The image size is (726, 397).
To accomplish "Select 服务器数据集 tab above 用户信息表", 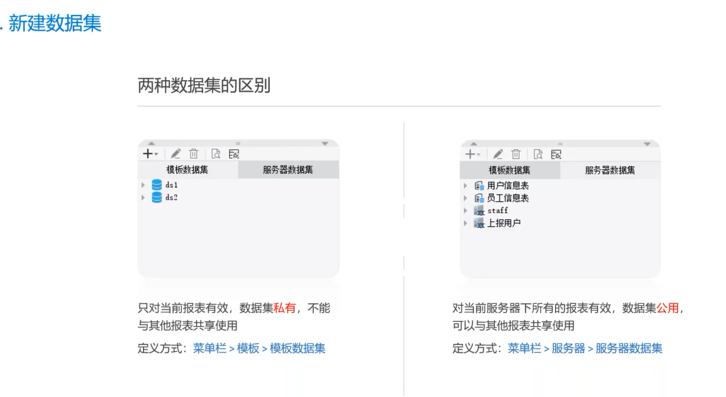I will point(610,170).
